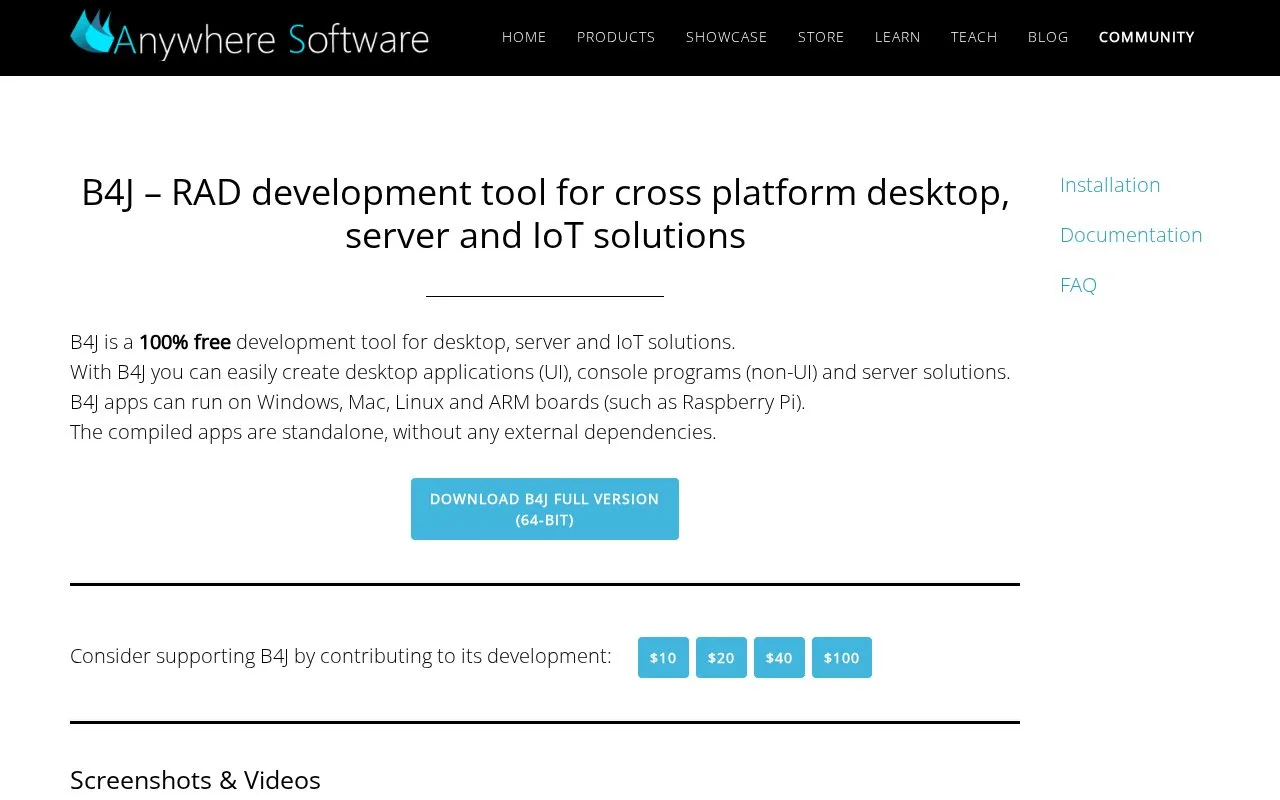
Task: Choose the $20 contribution button
Action: pyautogui.click(x=721, y=658)
